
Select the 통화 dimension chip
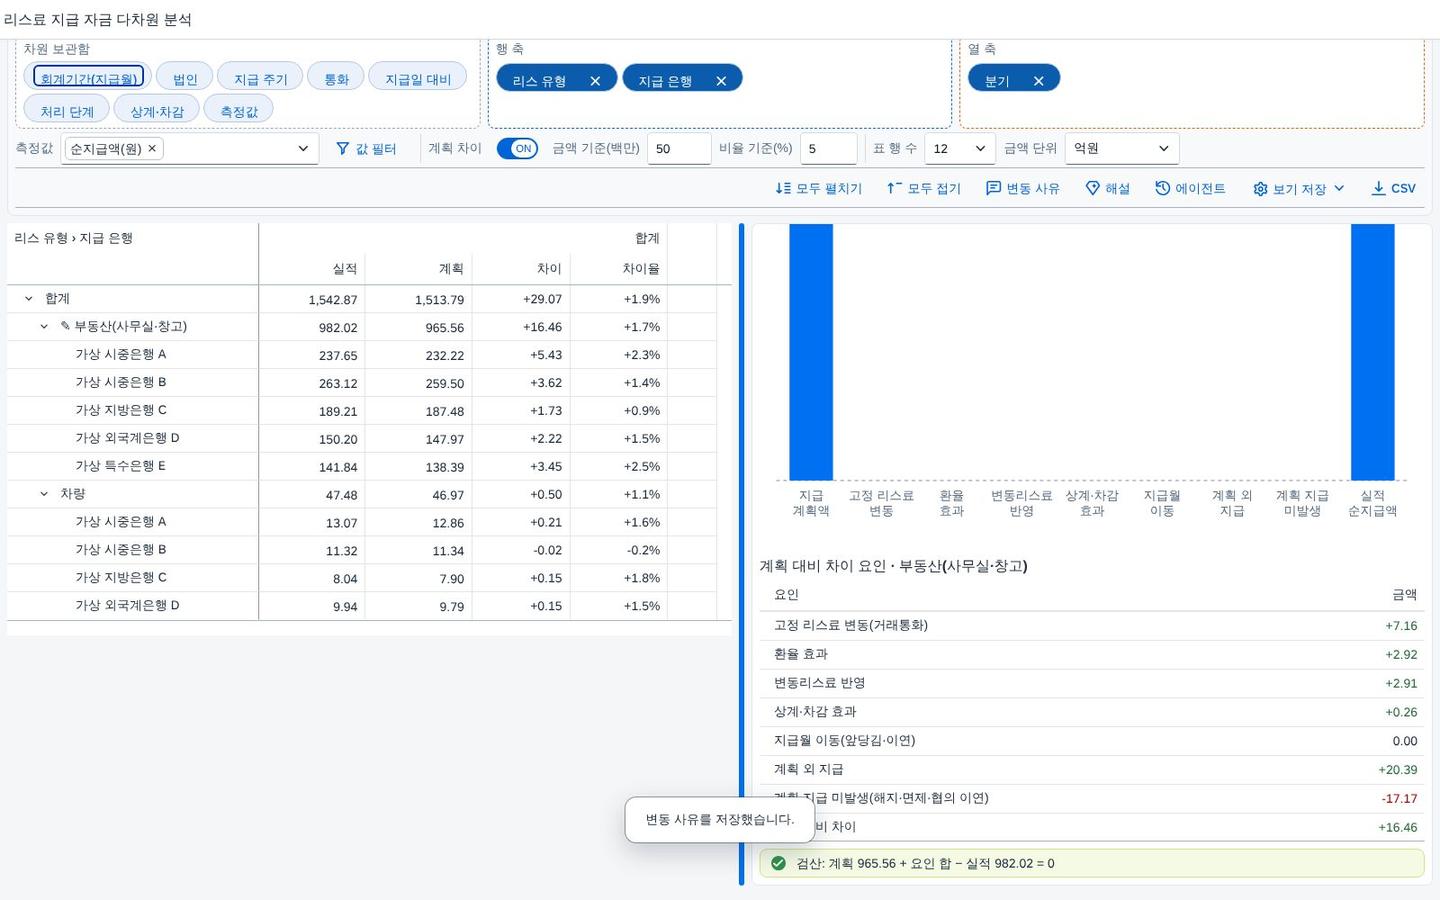pyautogui.click(x=336, y=77)
